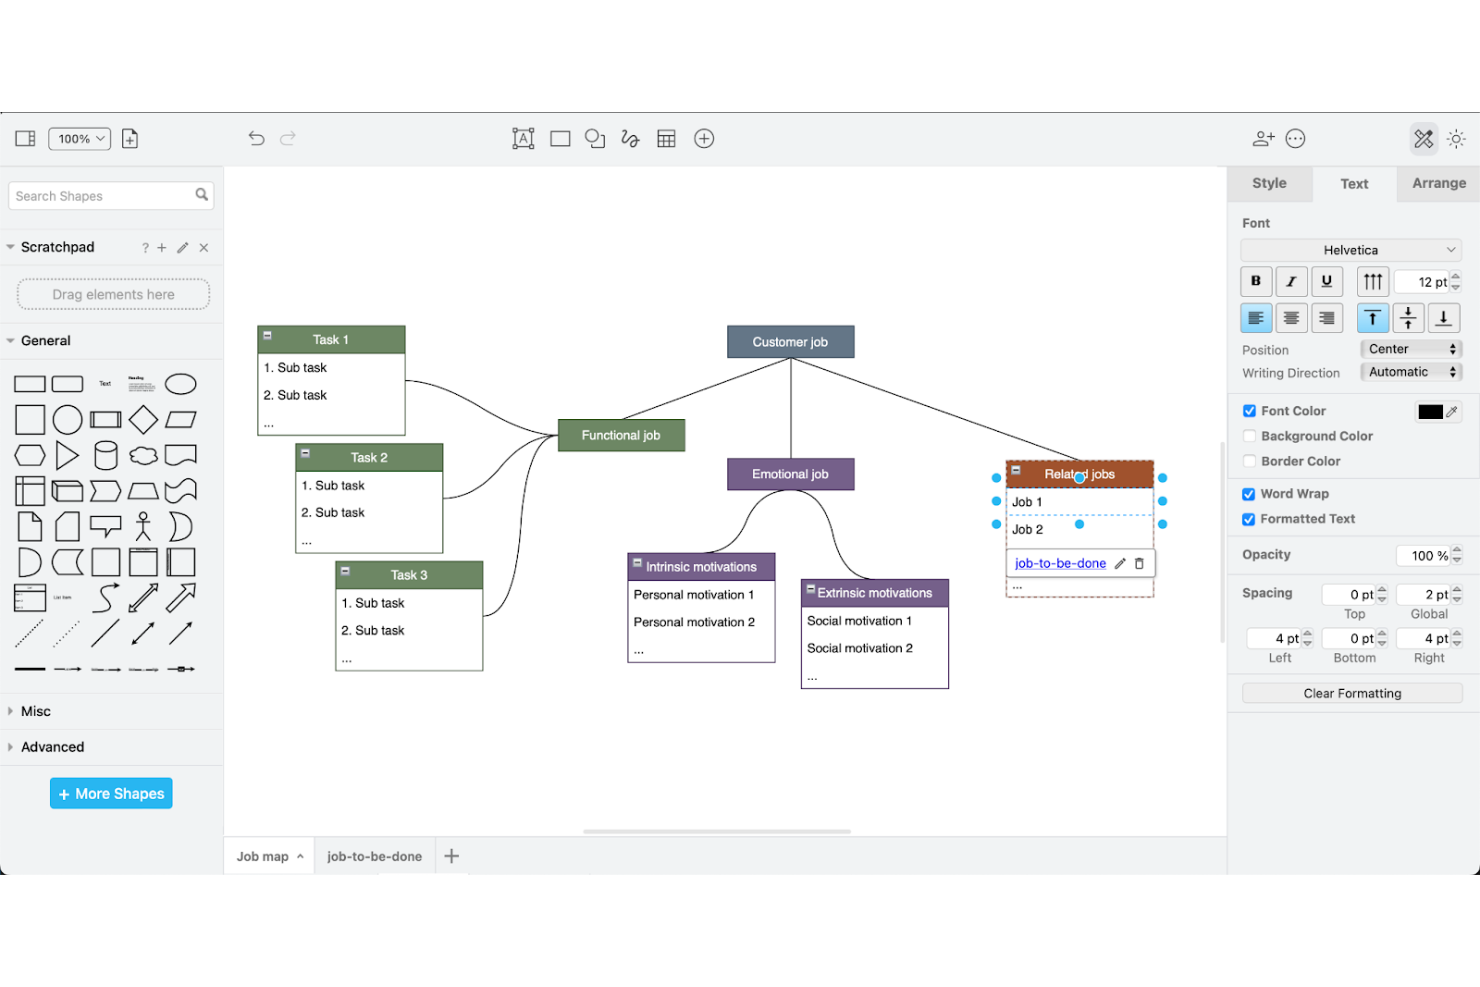This screenshot has height=987, width=1480.
Task: Click the More Shapes button
Action: point(111,793)
